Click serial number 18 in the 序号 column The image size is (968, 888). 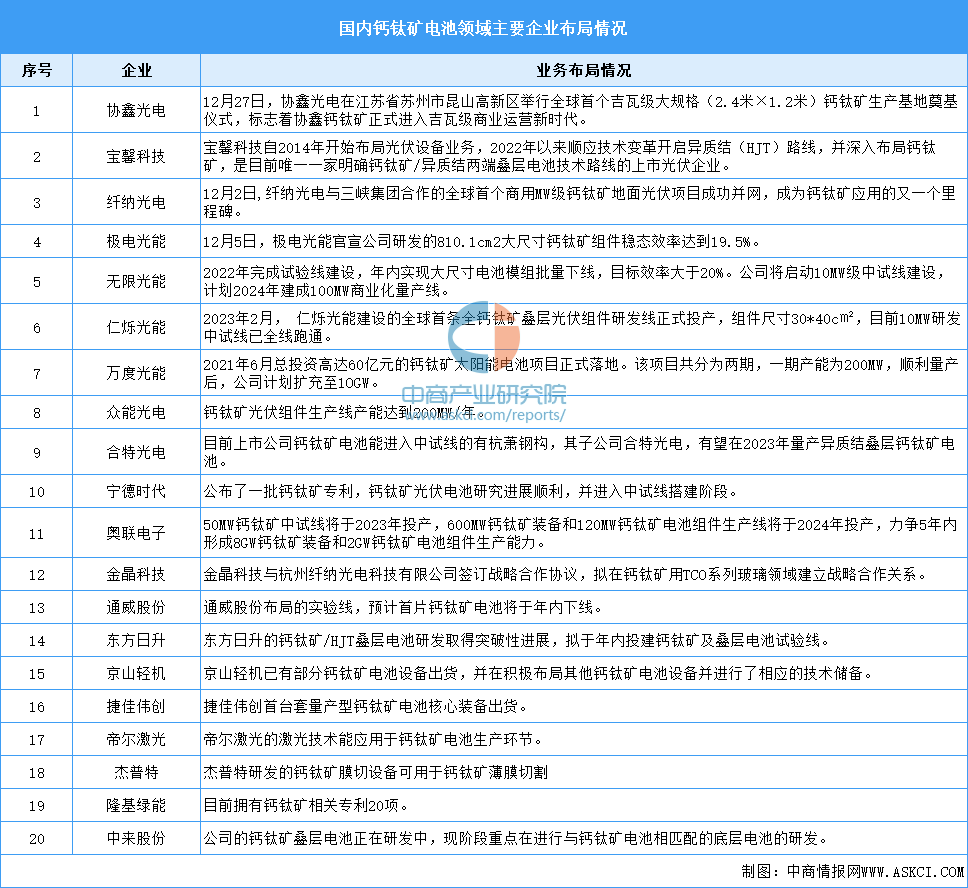(x=36, y=773)
